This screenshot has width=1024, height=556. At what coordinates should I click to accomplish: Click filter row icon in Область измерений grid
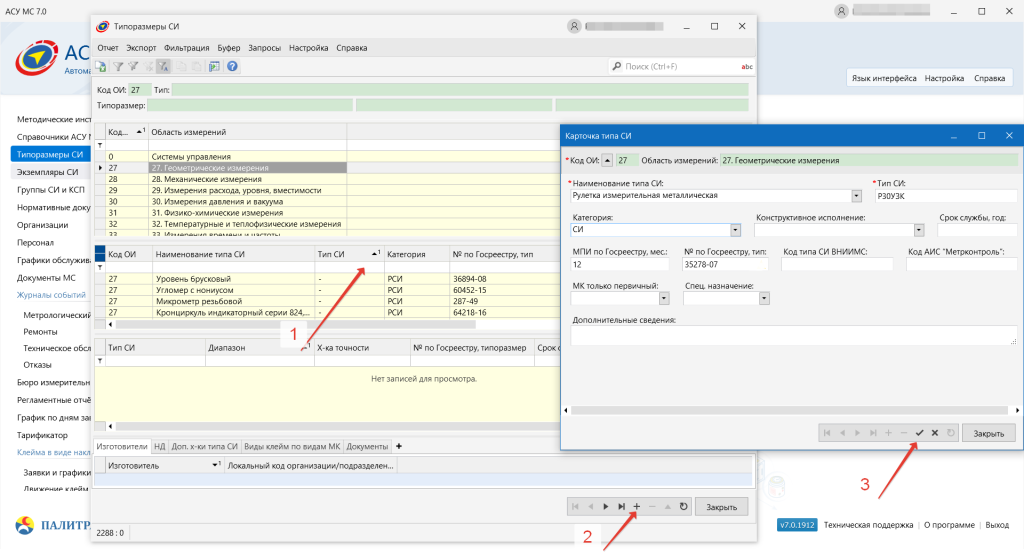click(x=100, y=145)
